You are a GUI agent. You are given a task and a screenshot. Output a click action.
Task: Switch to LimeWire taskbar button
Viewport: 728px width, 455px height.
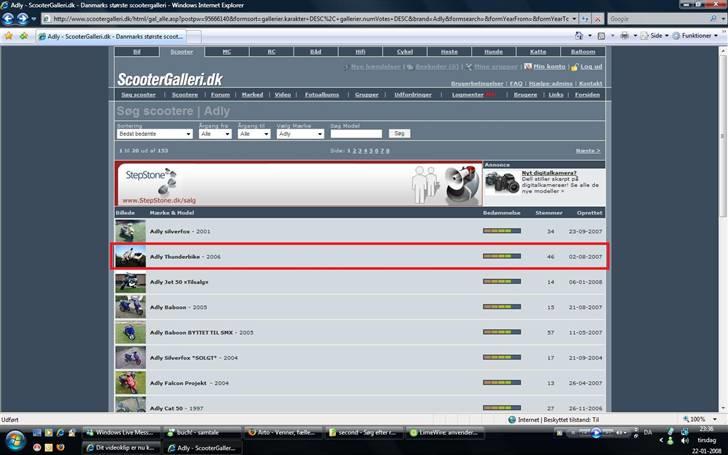(x=445, y=433)
